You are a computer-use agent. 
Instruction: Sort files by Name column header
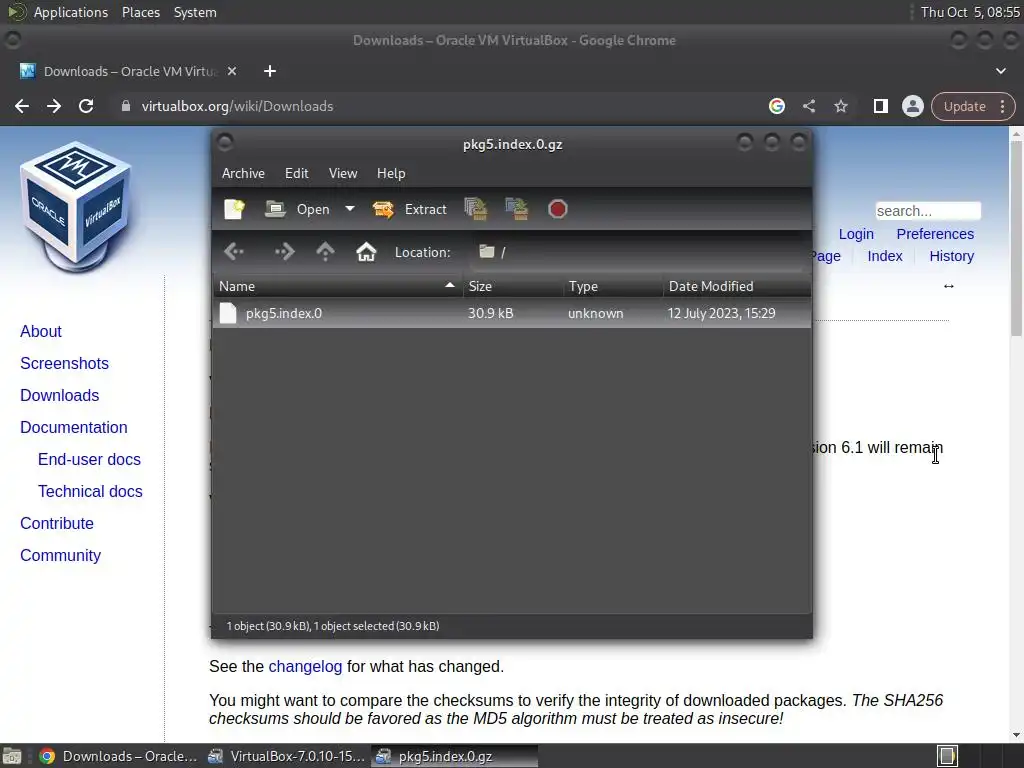(x=338, y=286)
